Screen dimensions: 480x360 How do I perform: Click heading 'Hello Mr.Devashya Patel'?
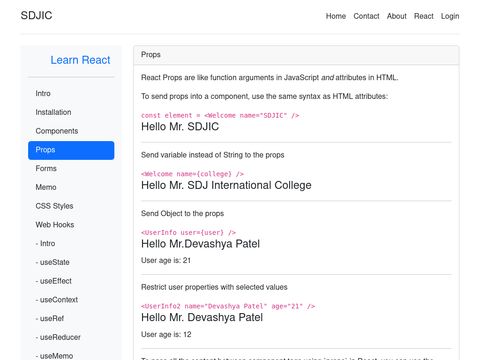coord(200,244)
